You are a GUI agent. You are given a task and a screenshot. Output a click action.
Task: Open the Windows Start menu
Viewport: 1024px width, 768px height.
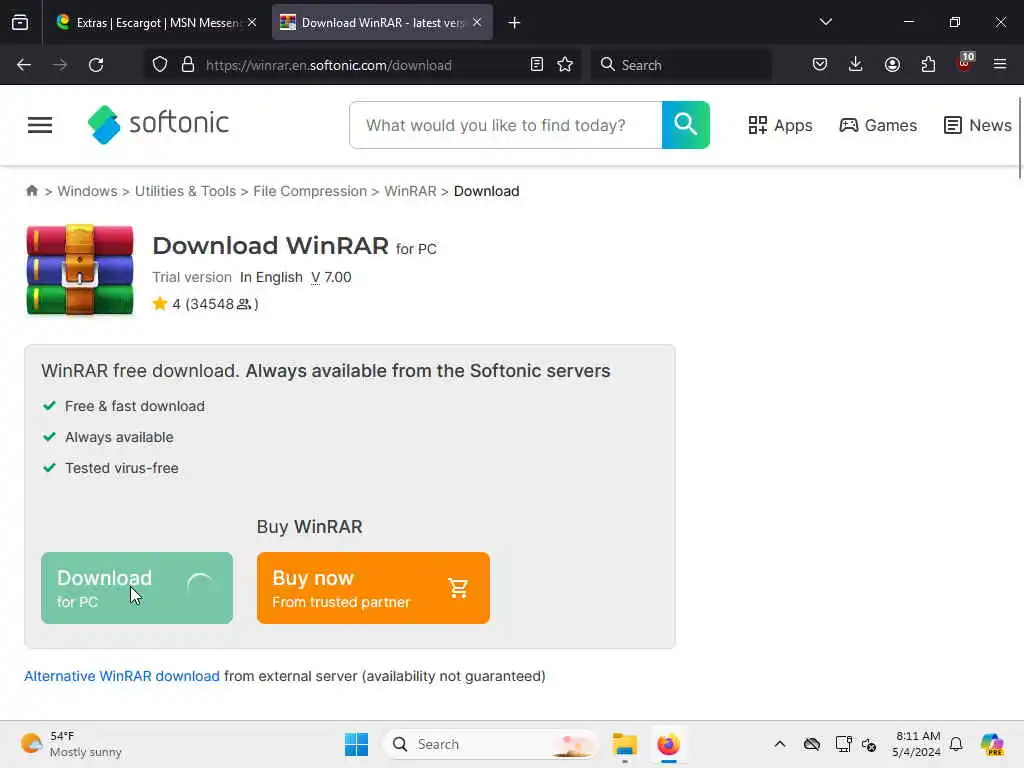[357, 744]
